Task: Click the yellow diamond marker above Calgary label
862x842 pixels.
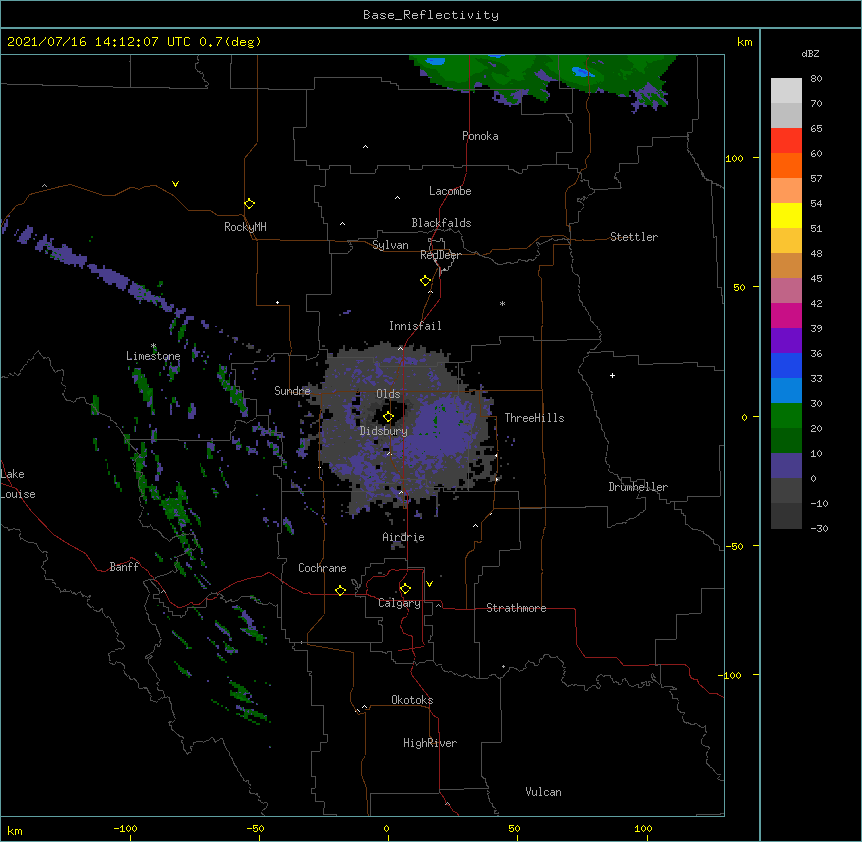Action: [405, 589]
